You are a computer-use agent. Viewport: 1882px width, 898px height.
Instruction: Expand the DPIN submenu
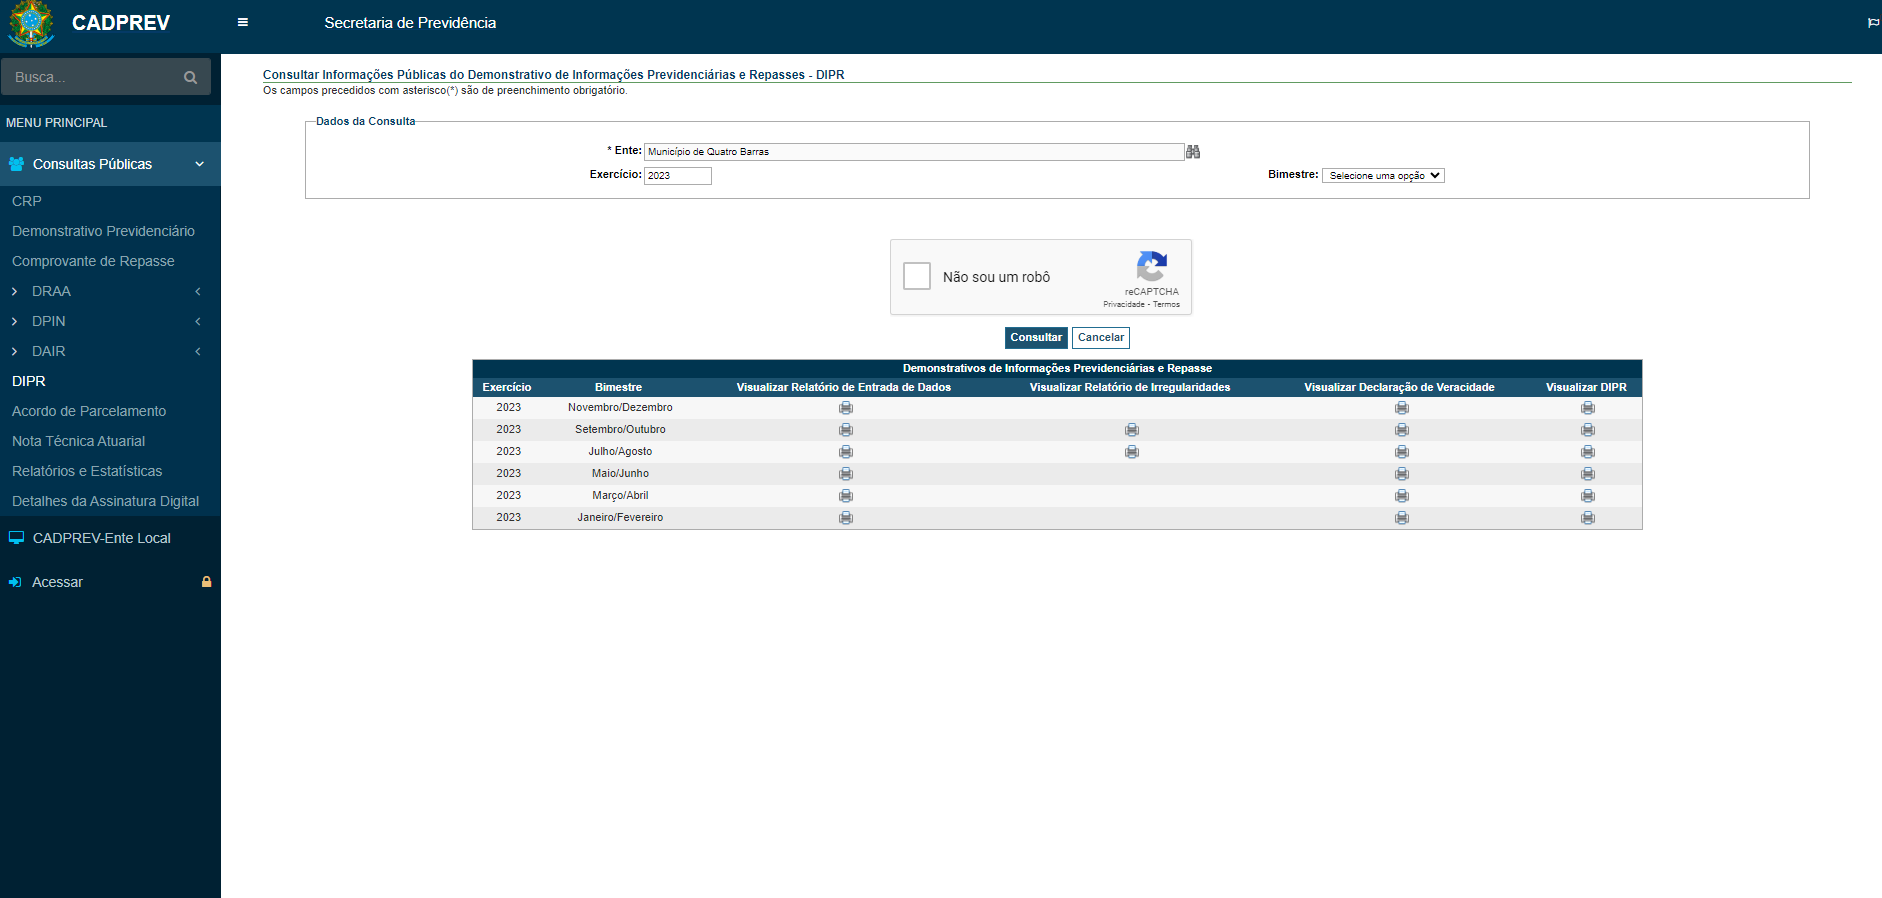49,321
